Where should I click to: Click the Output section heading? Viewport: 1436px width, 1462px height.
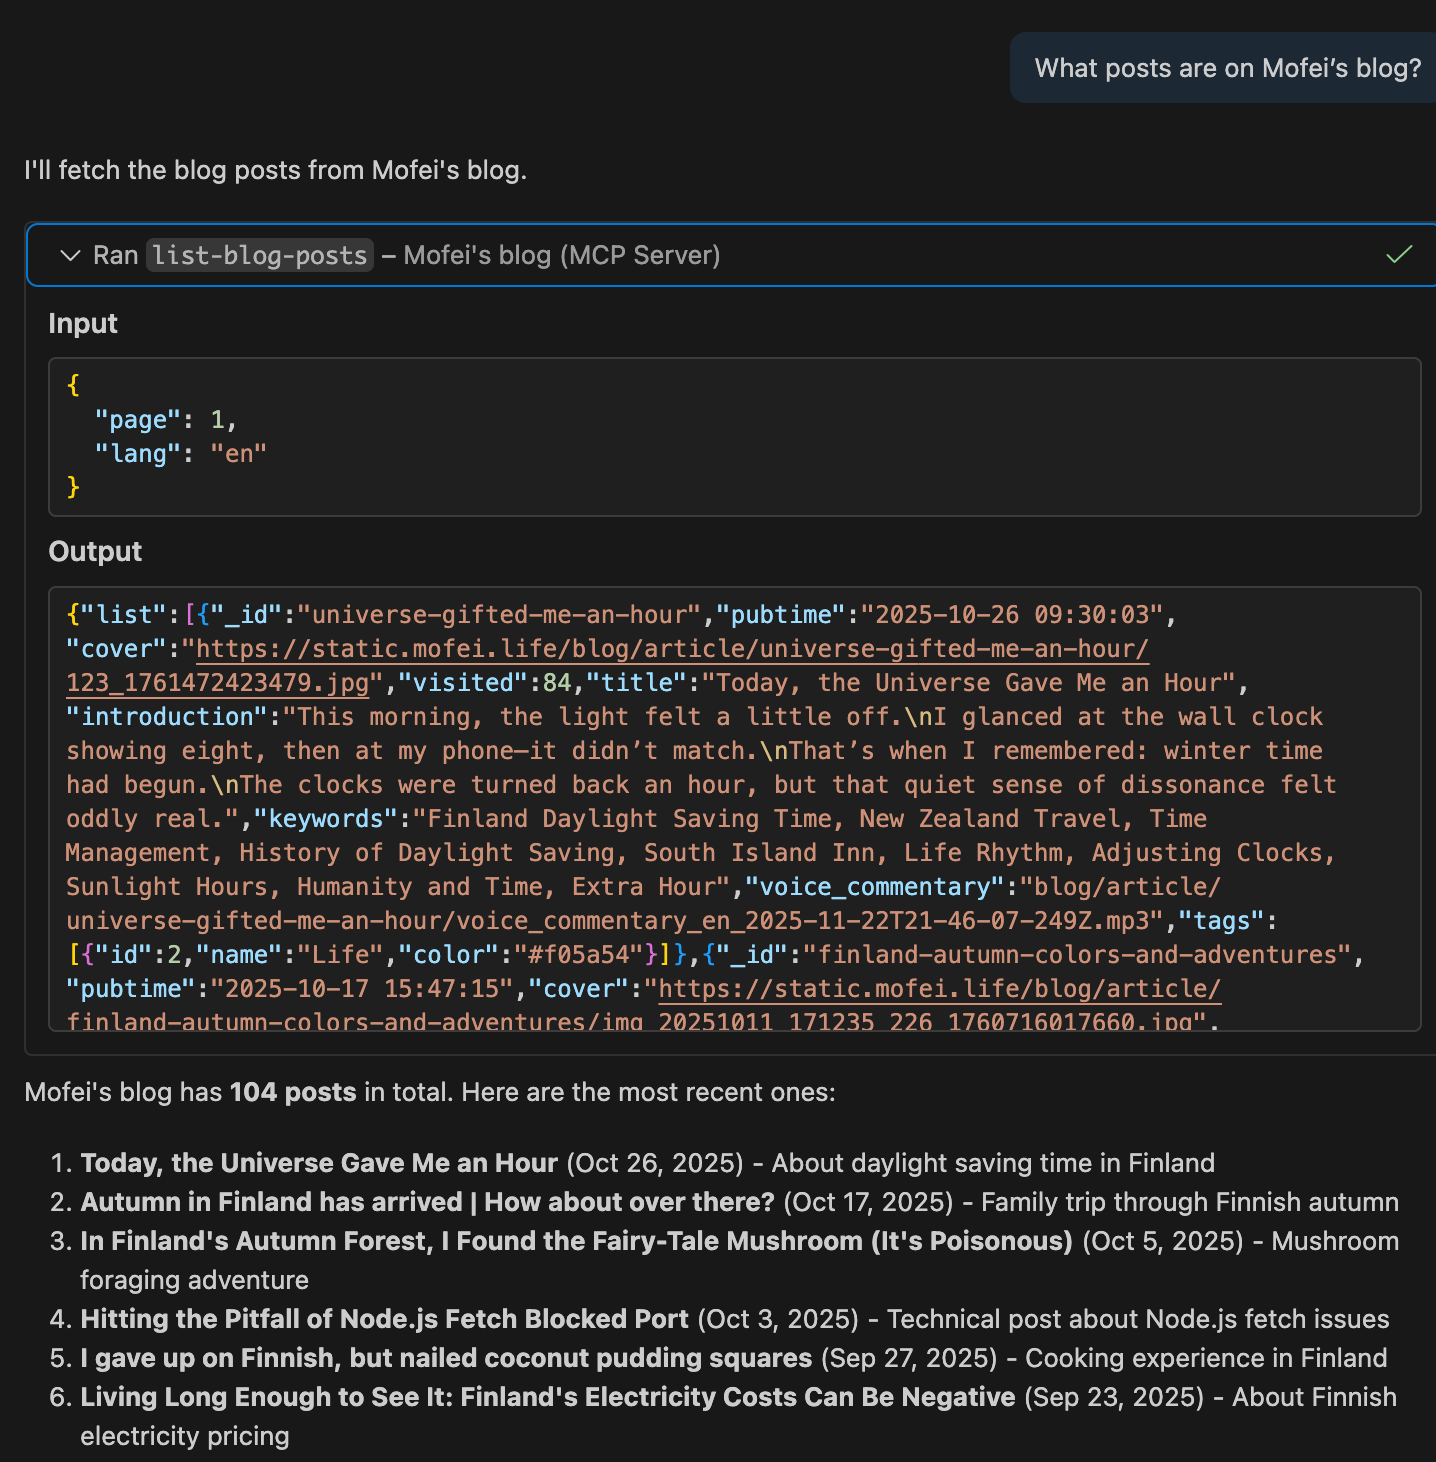click(x=95, y=552)
